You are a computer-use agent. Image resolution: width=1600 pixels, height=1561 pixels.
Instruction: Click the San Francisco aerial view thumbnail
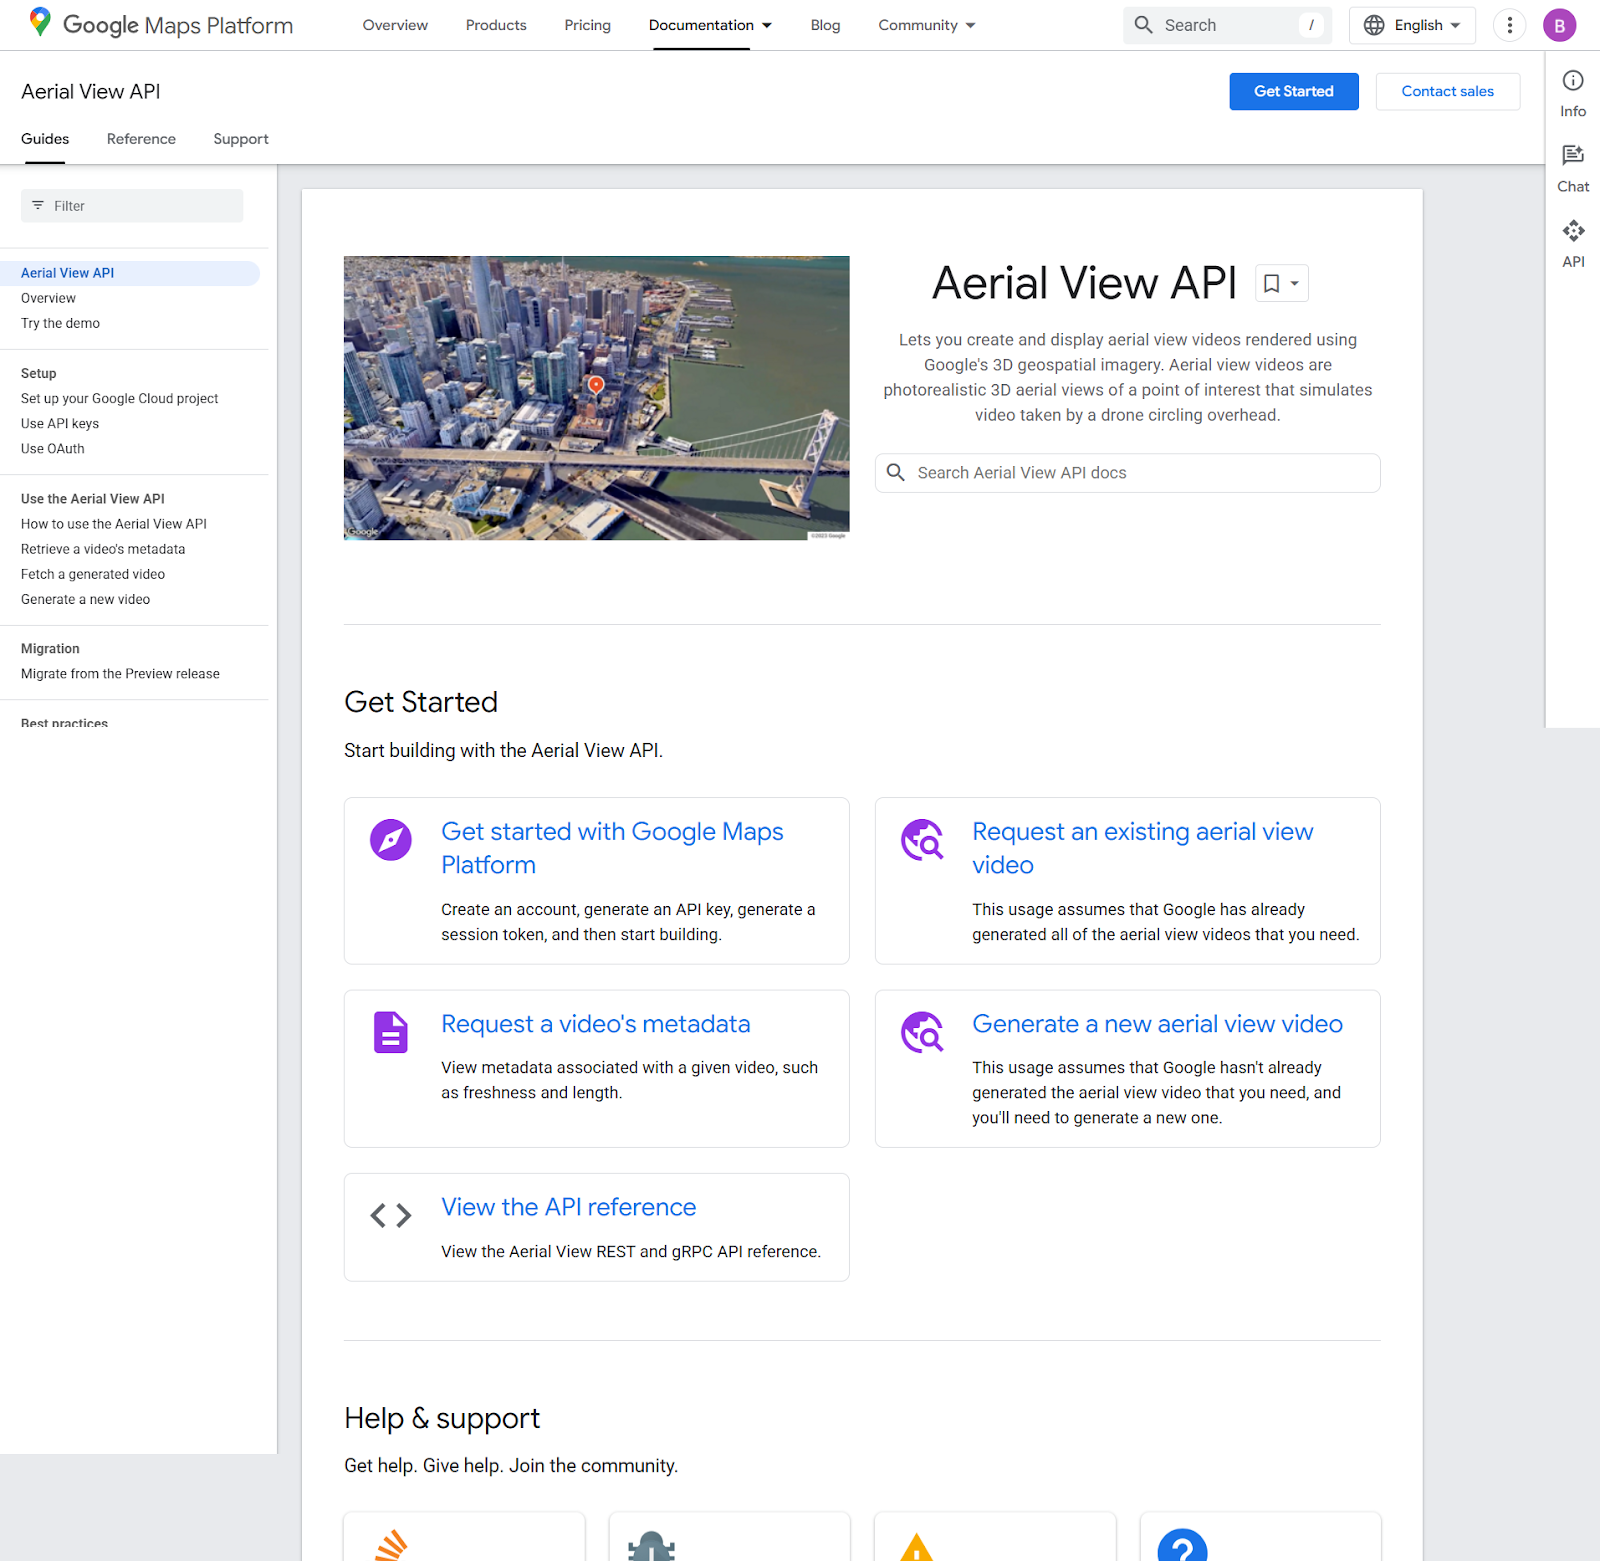[x=596, y=398]
